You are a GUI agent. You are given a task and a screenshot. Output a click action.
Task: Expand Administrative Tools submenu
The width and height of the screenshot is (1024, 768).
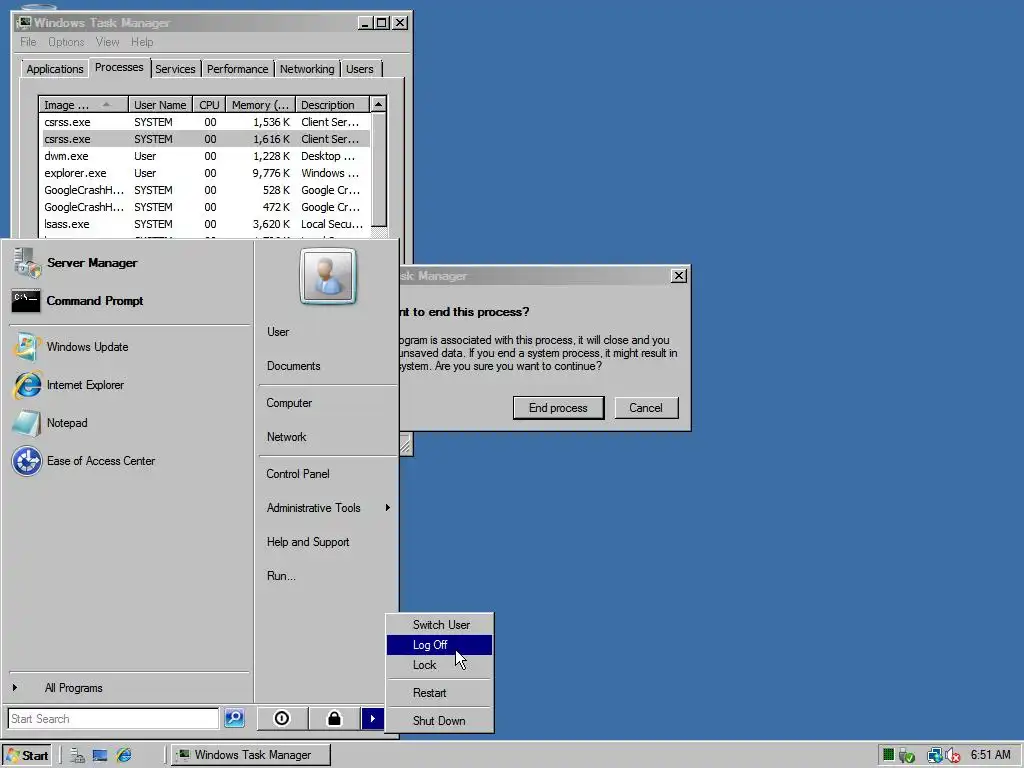point(328,507)
